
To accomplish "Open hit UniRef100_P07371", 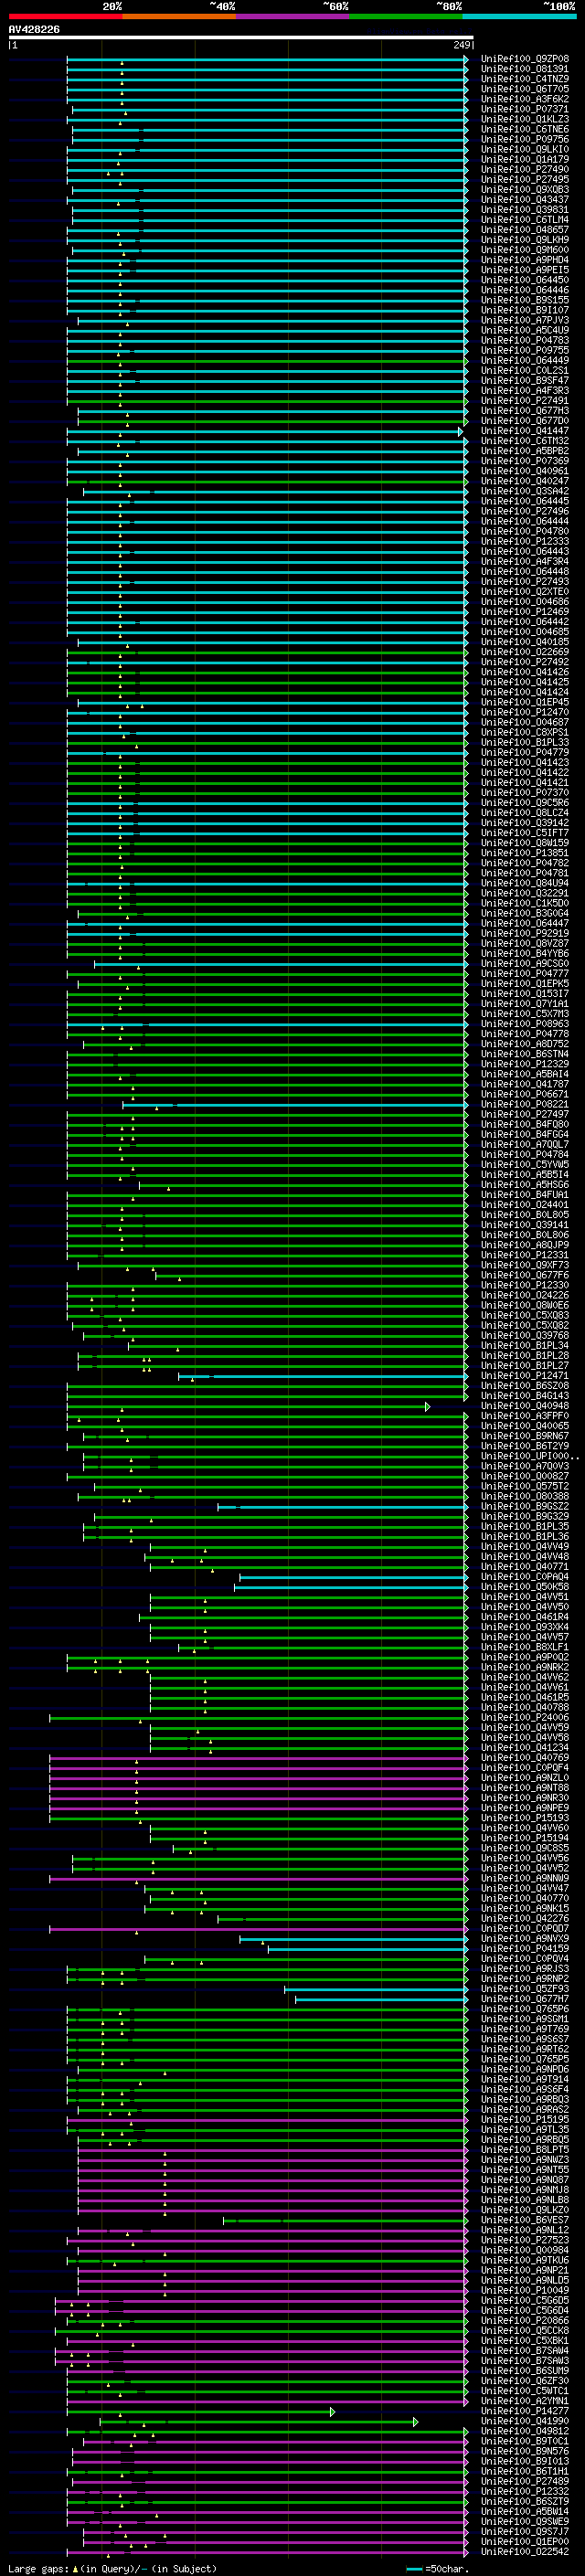I will point(525,109).
